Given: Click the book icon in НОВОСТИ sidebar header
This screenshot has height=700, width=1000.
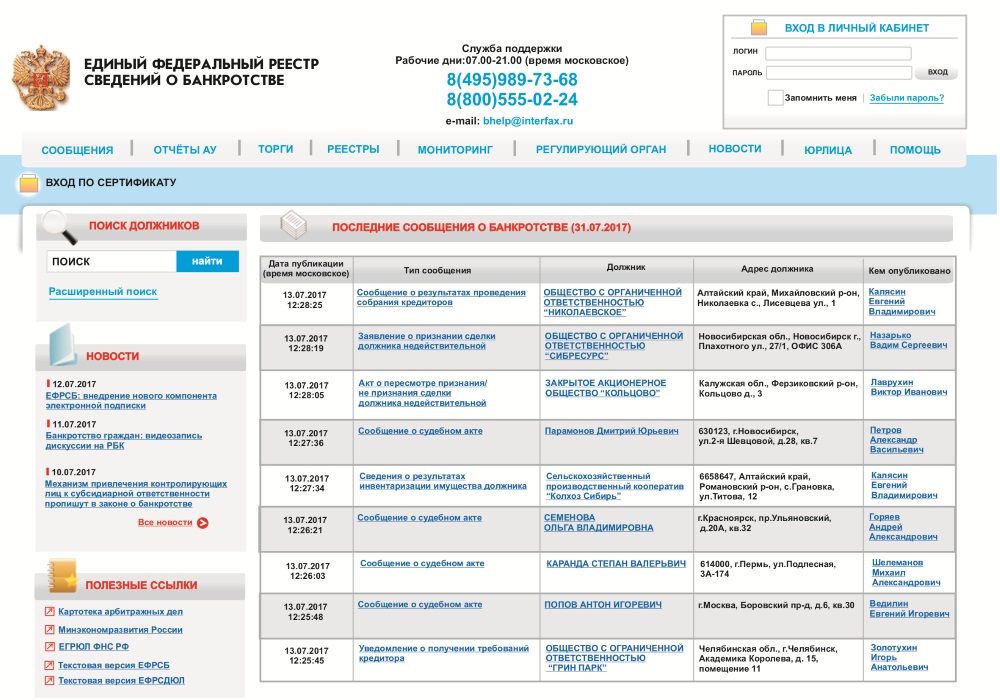Looking at the screenshot, I should point(62,345).
